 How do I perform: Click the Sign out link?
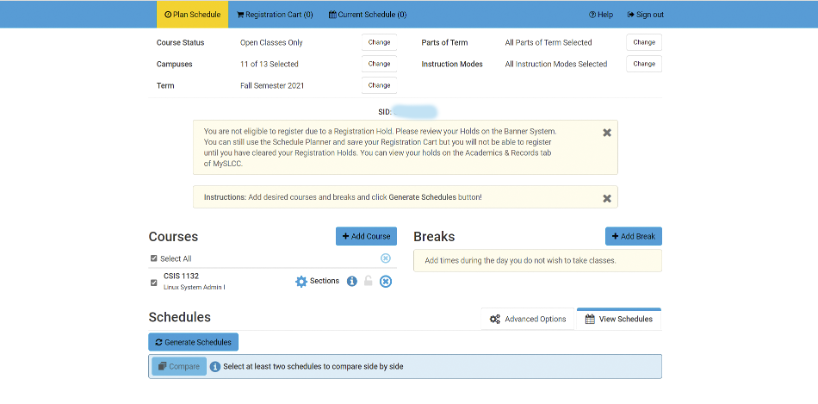click(645, 15)
